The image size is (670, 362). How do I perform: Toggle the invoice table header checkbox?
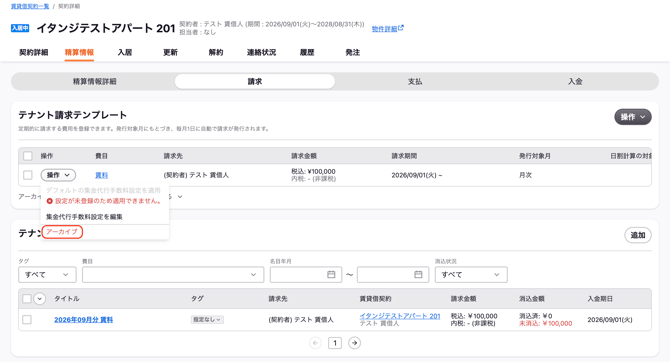[x=27, y=298]
